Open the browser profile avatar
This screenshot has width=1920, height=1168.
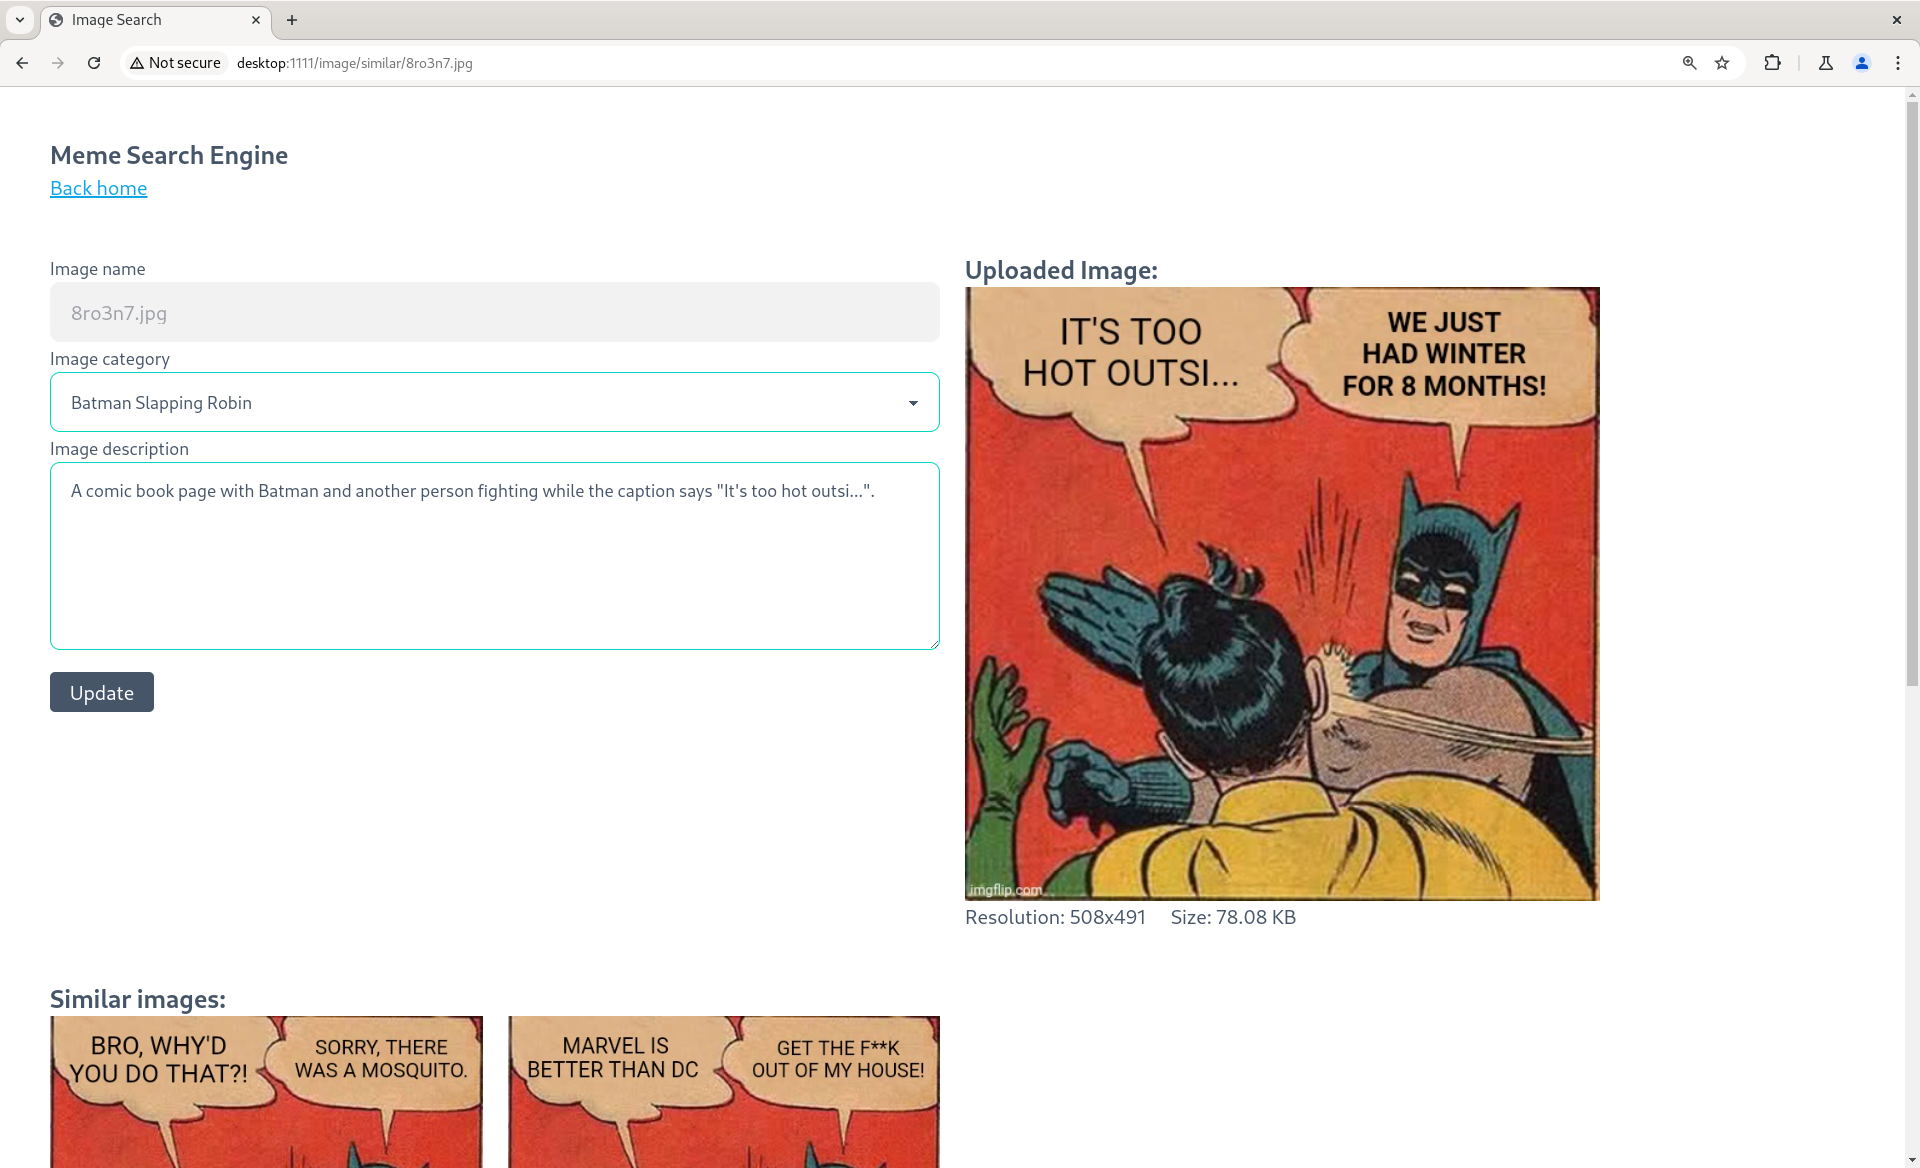pos(1861,62)
